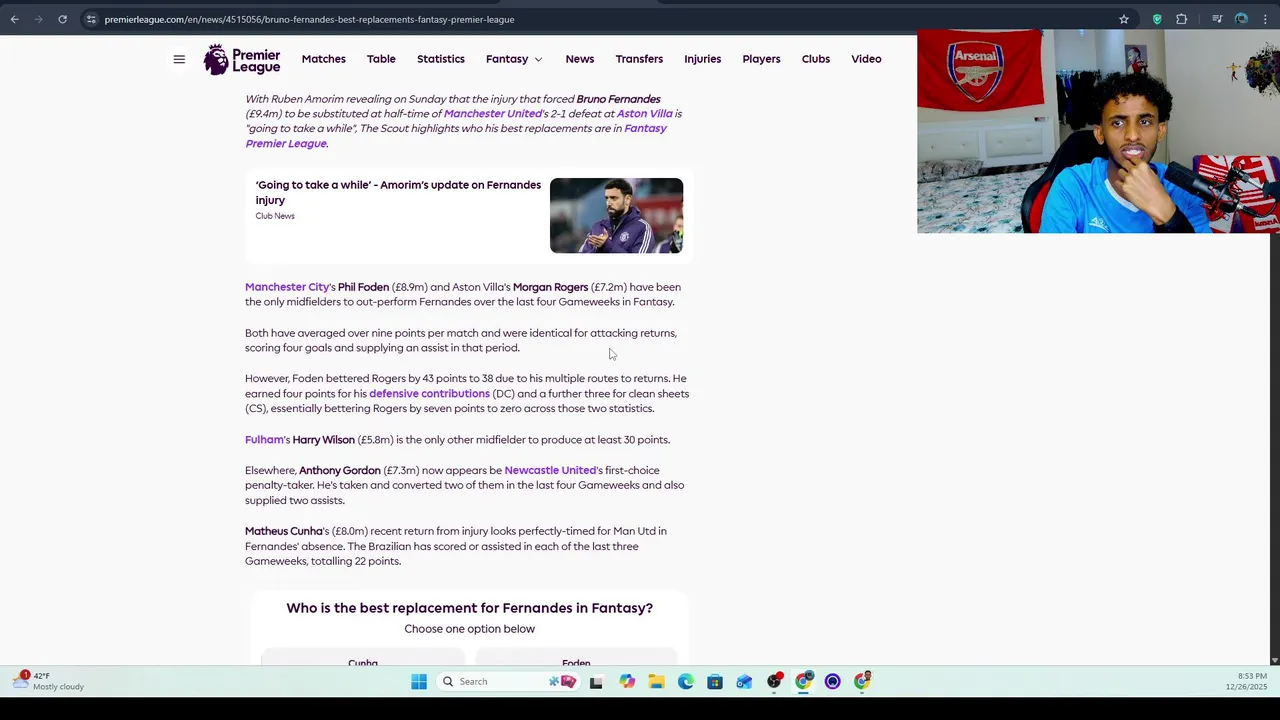1280x720 pixels.
Task: Open the Injuries nav item
Action: [702, 59]
